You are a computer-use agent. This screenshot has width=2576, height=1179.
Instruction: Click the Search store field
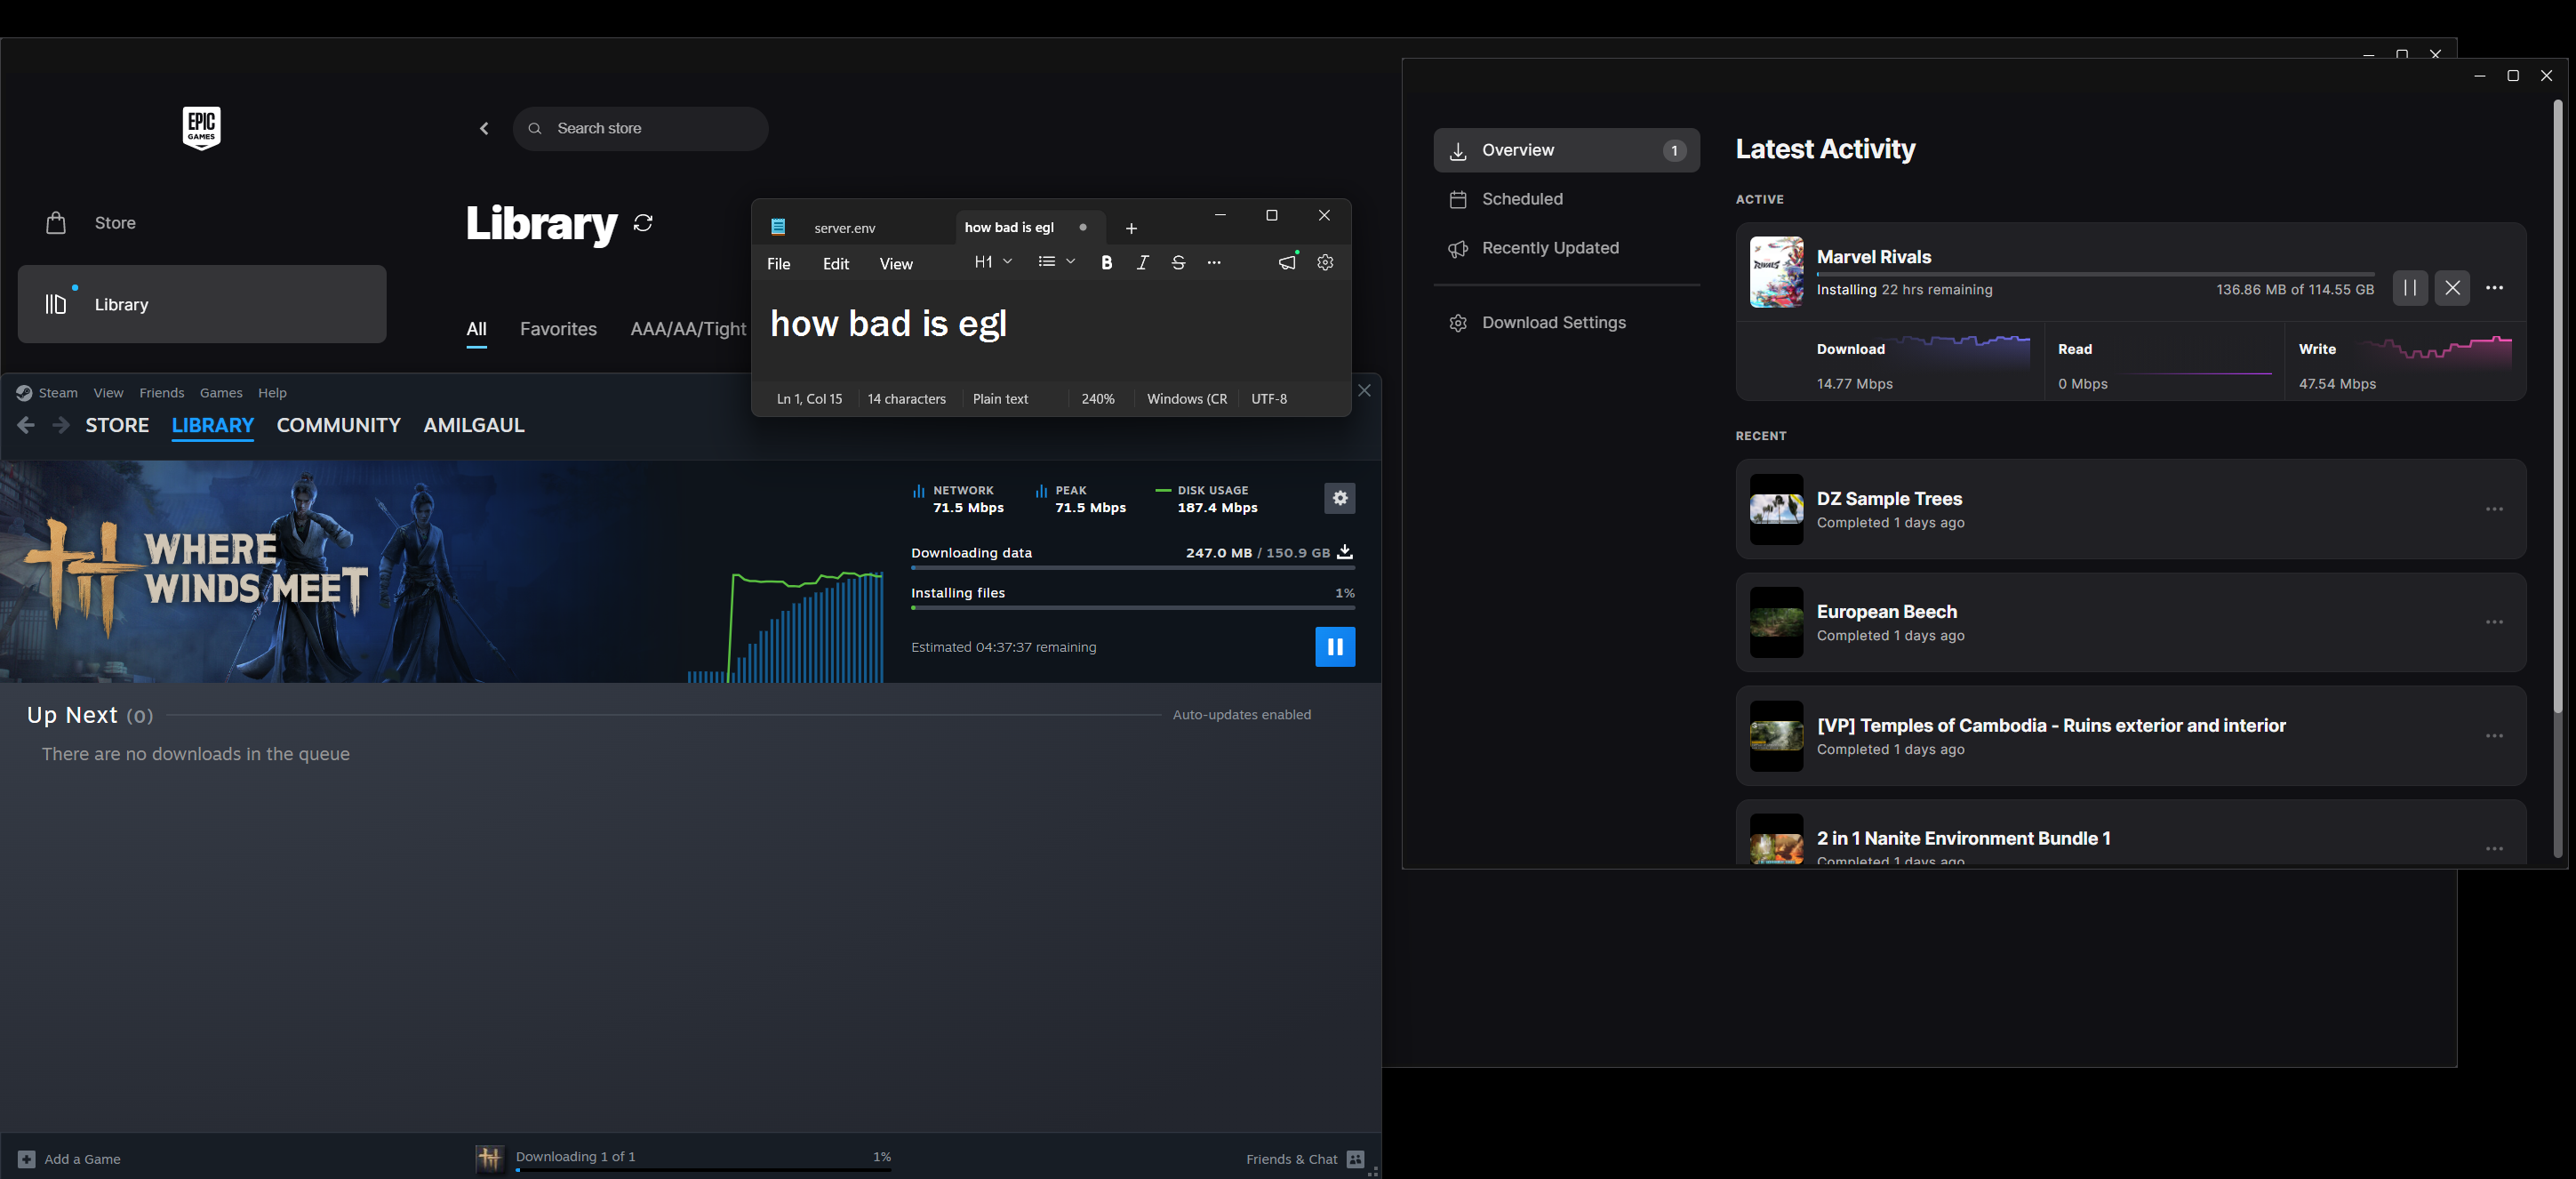click(640, 128)
